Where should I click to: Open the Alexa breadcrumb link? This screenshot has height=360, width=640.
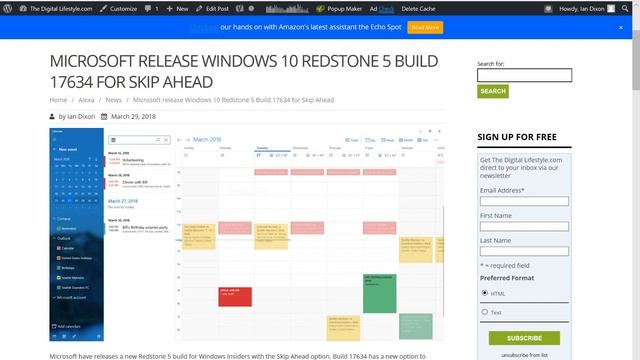[86, 100]
